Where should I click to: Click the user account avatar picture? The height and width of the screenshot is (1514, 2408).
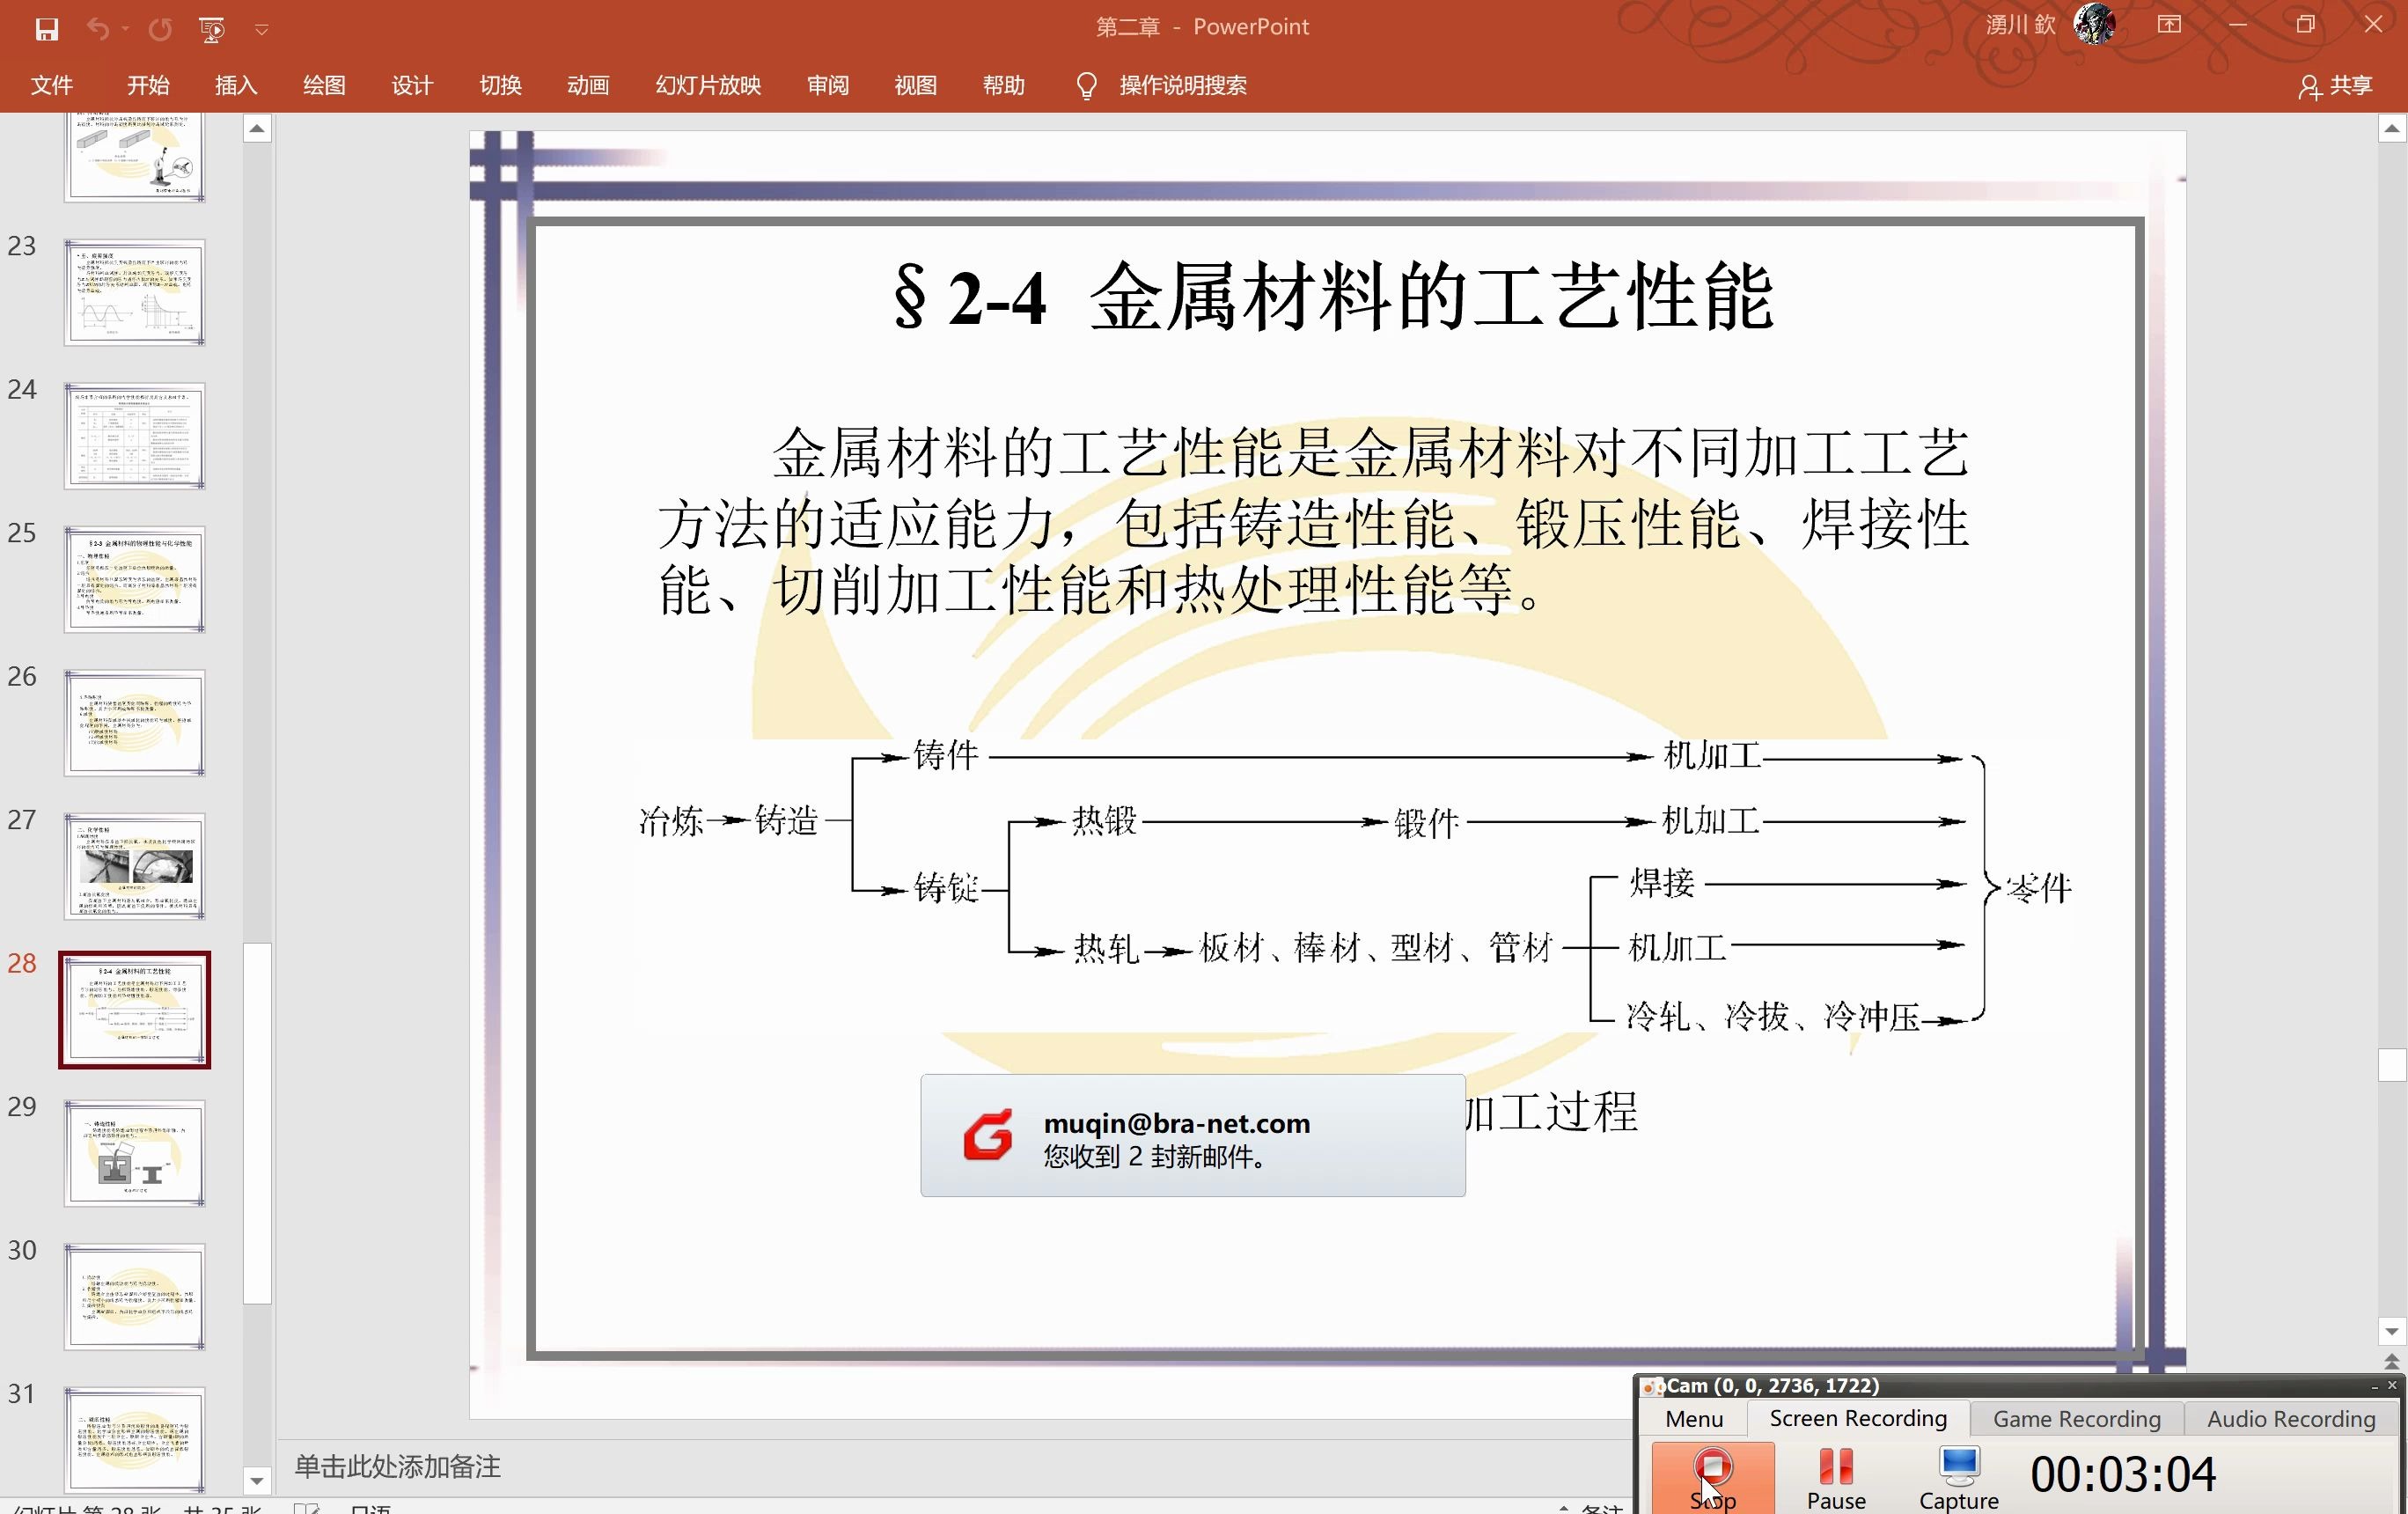tap(2095, 25)
